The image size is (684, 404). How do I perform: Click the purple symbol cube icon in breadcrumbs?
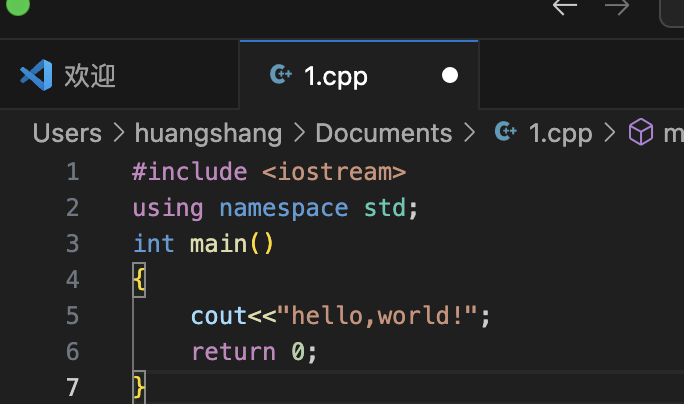click(639, 133)
